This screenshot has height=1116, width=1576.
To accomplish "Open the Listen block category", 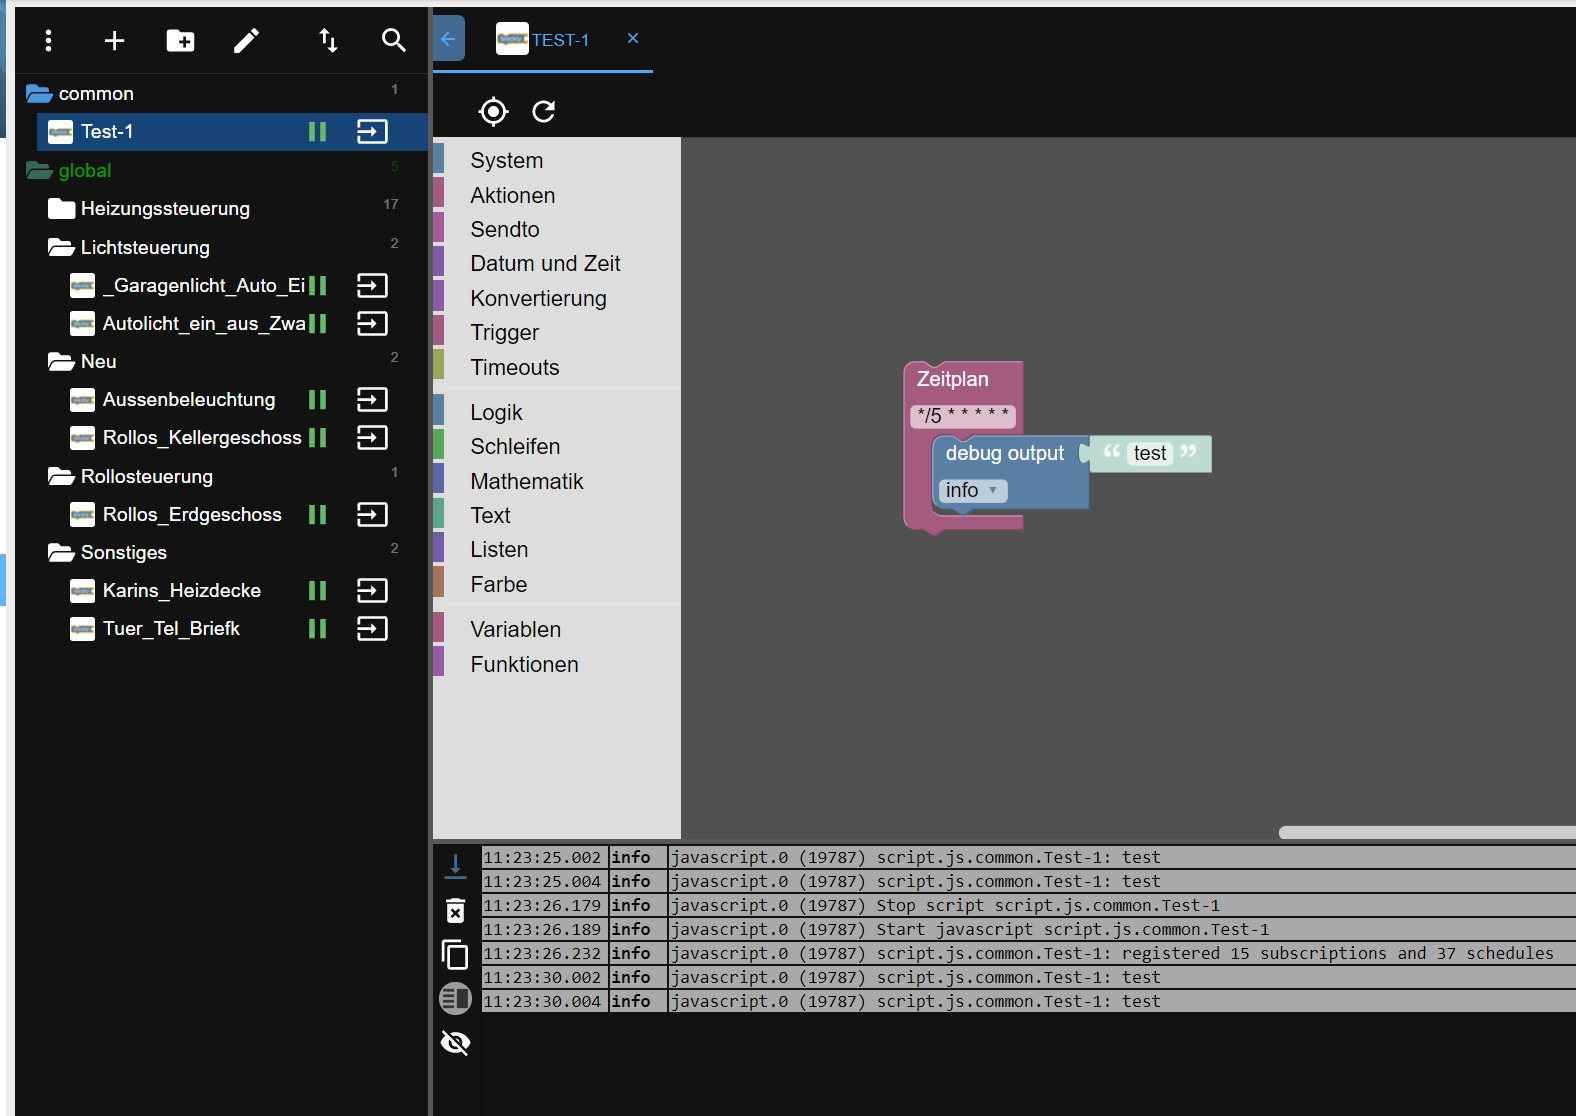I will pos(499,550).
